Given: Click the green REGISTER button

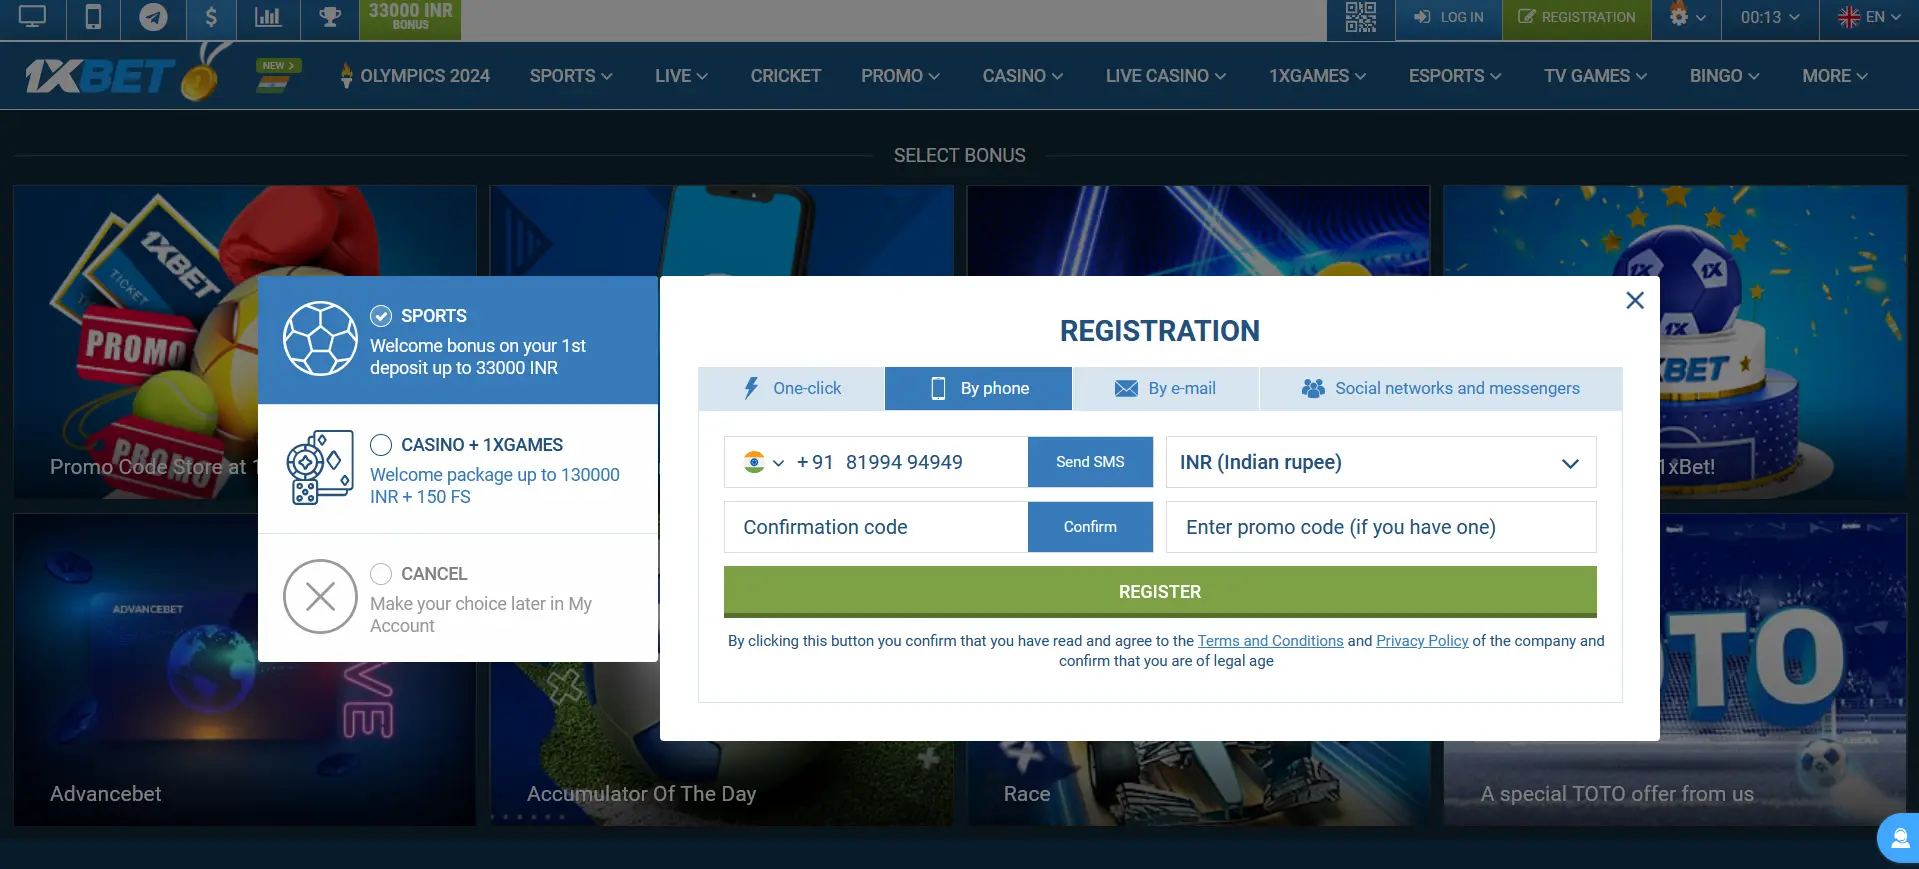Looking at the screenshot, I should coord(1160,592).
